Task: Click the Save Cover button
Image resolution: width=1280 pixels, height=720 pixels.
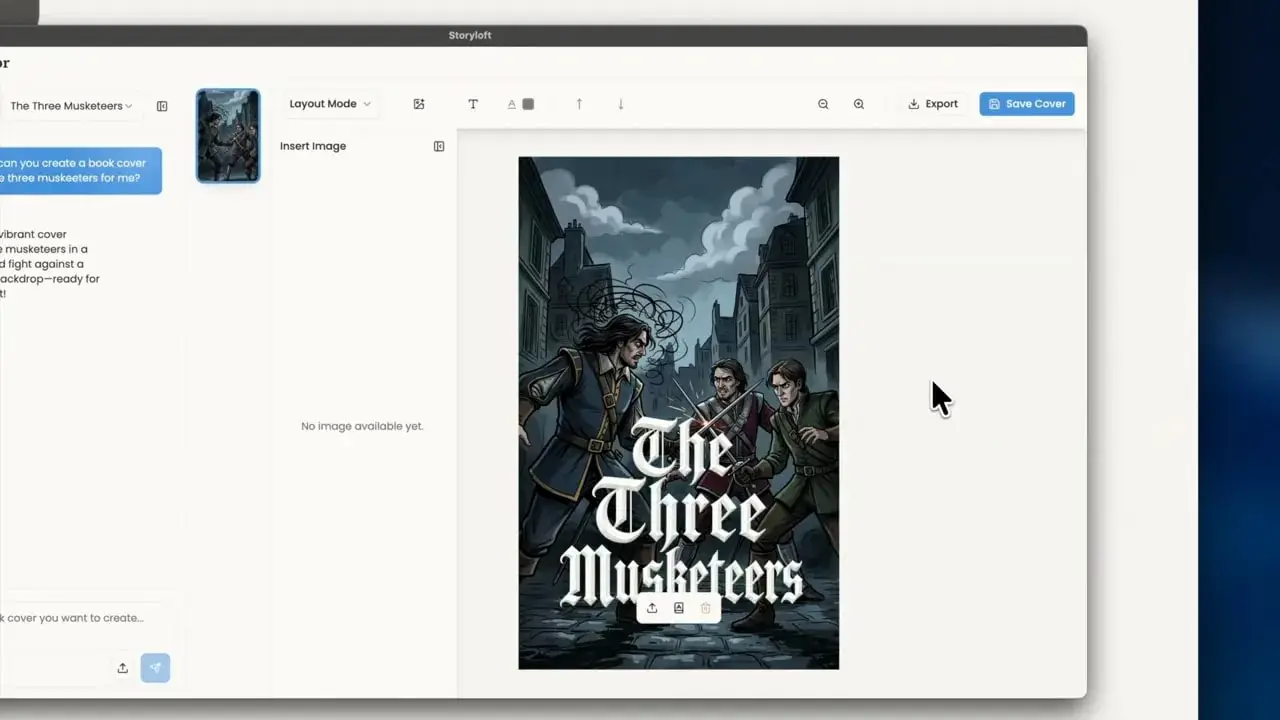Action: 1027,104
